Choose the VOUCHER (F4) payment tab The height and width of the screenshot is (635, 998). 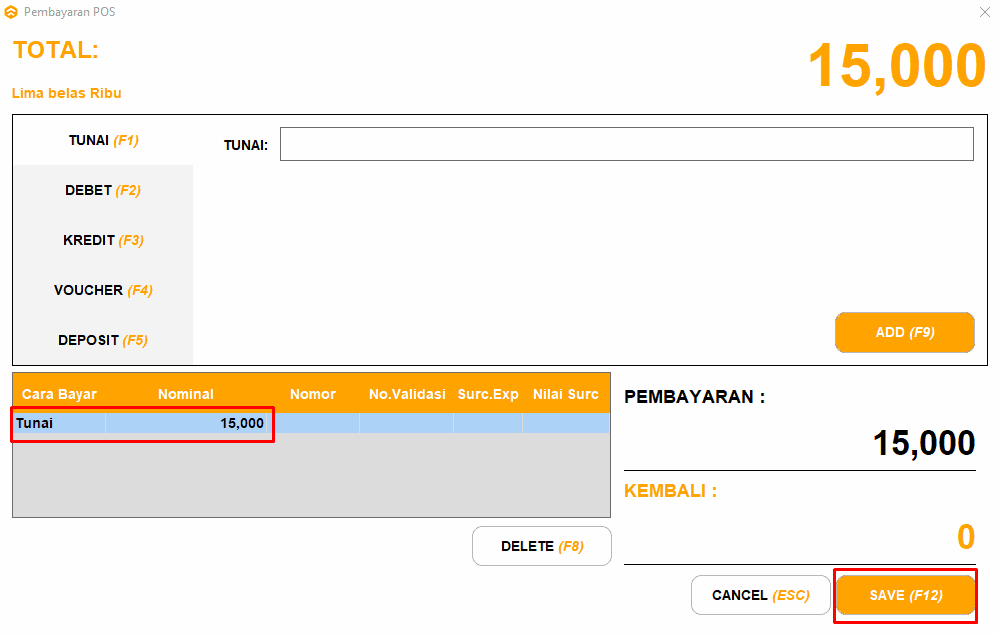[103, 290]
